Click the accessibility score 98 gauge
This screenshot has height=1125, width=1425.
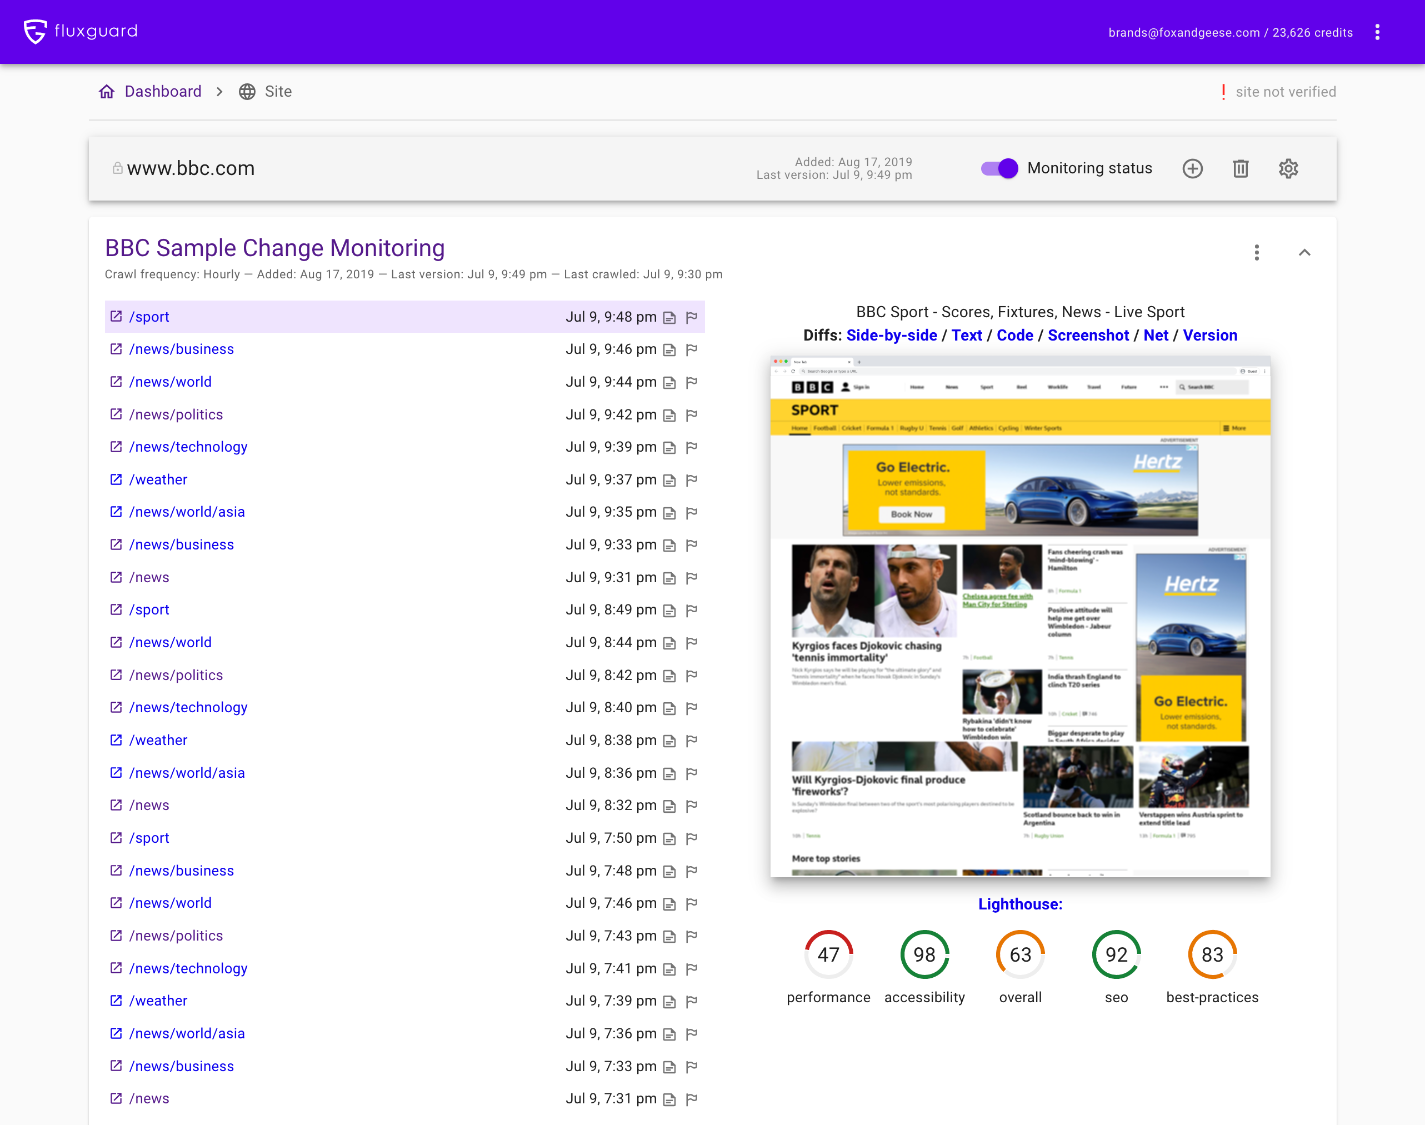(x=925, y=955)
